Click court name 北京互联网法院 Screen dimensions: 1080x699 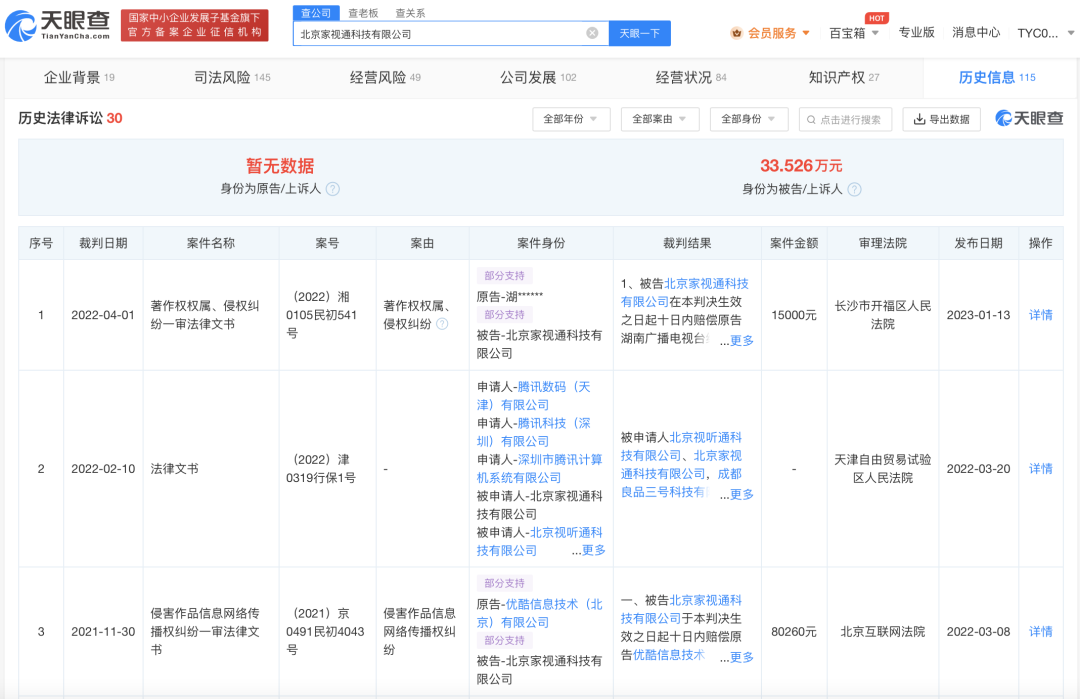883,632
